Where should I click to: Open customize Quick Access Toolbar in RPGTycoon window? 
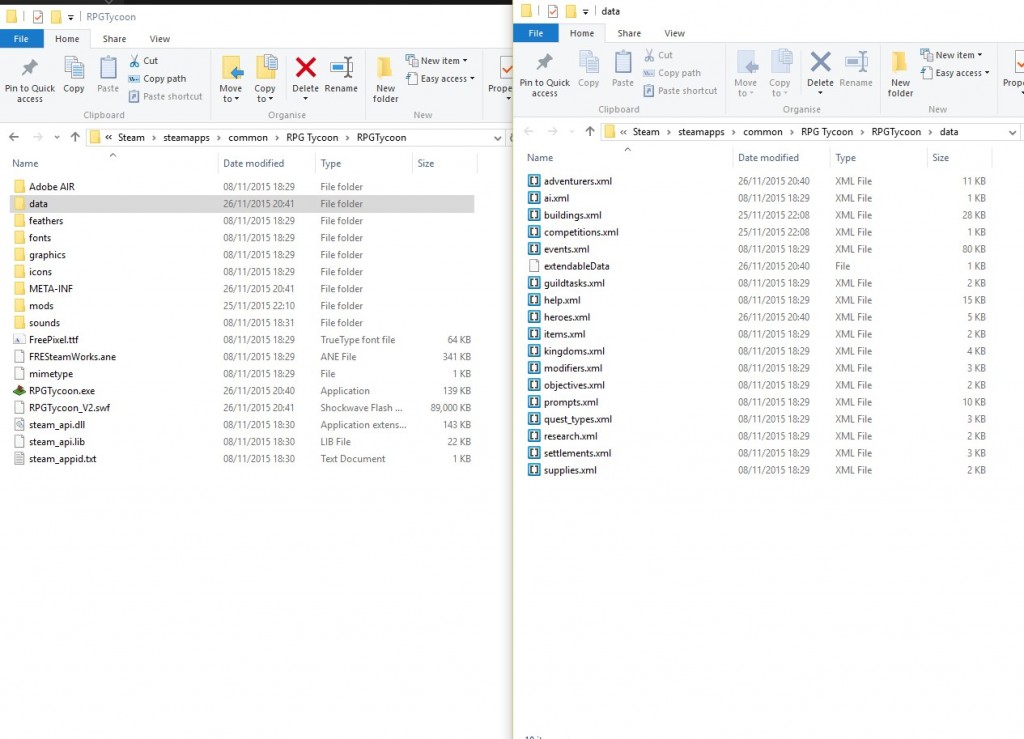71,17
